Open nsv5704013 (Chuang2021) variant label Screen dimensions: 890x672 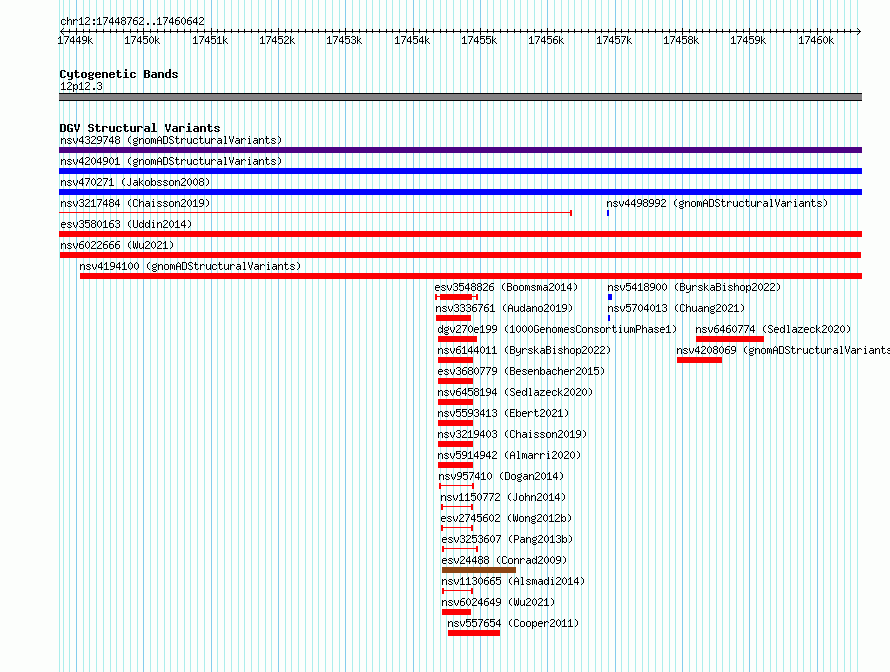point(676,308)
